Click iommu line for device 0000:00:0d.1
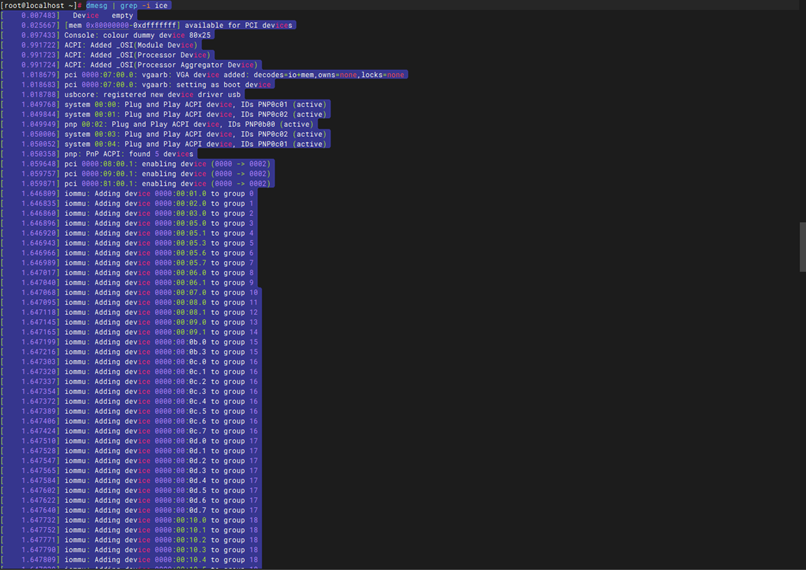Screen dimensions: 806x570 tap(131, 451)
